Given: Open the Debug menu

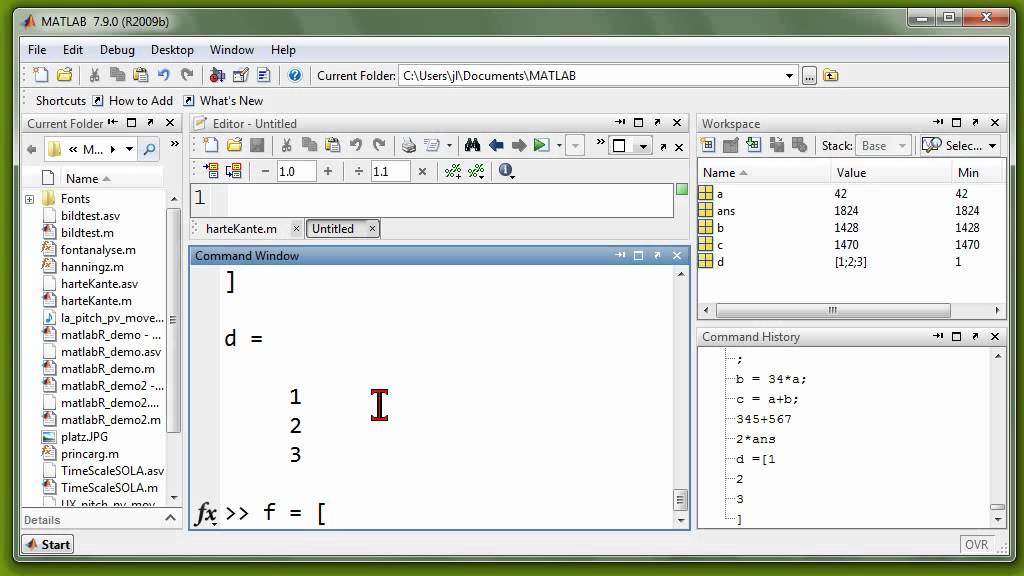Looking at the screenshot, I should (117, 50).
